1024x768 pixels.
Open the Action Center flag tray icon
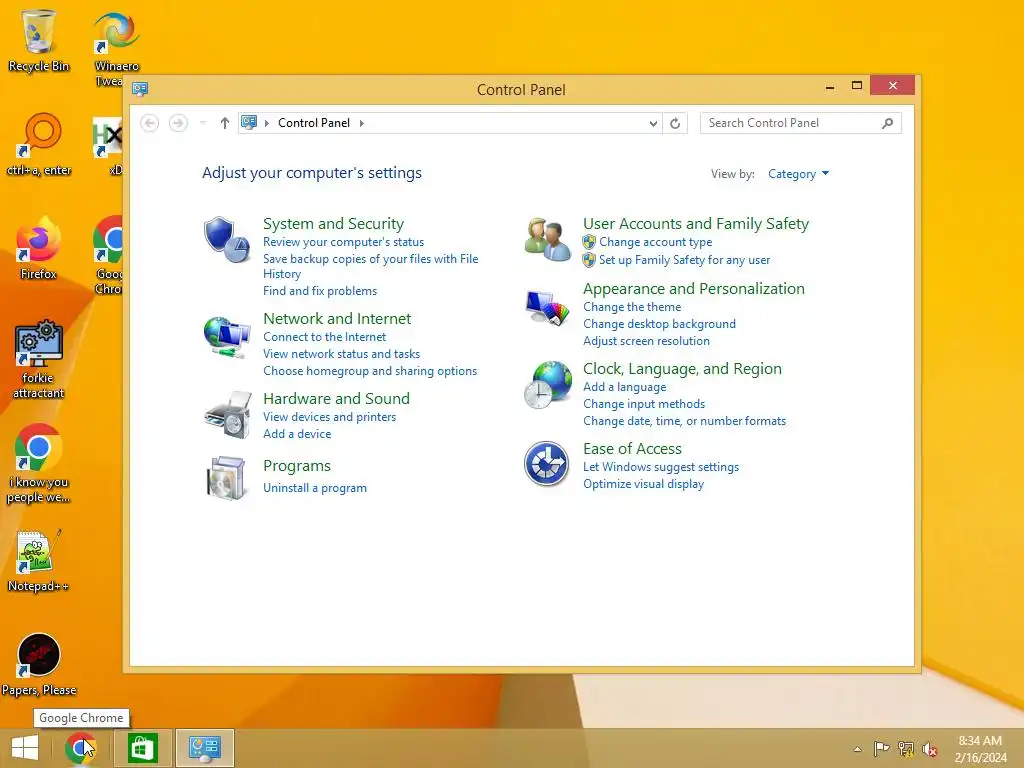881,748
